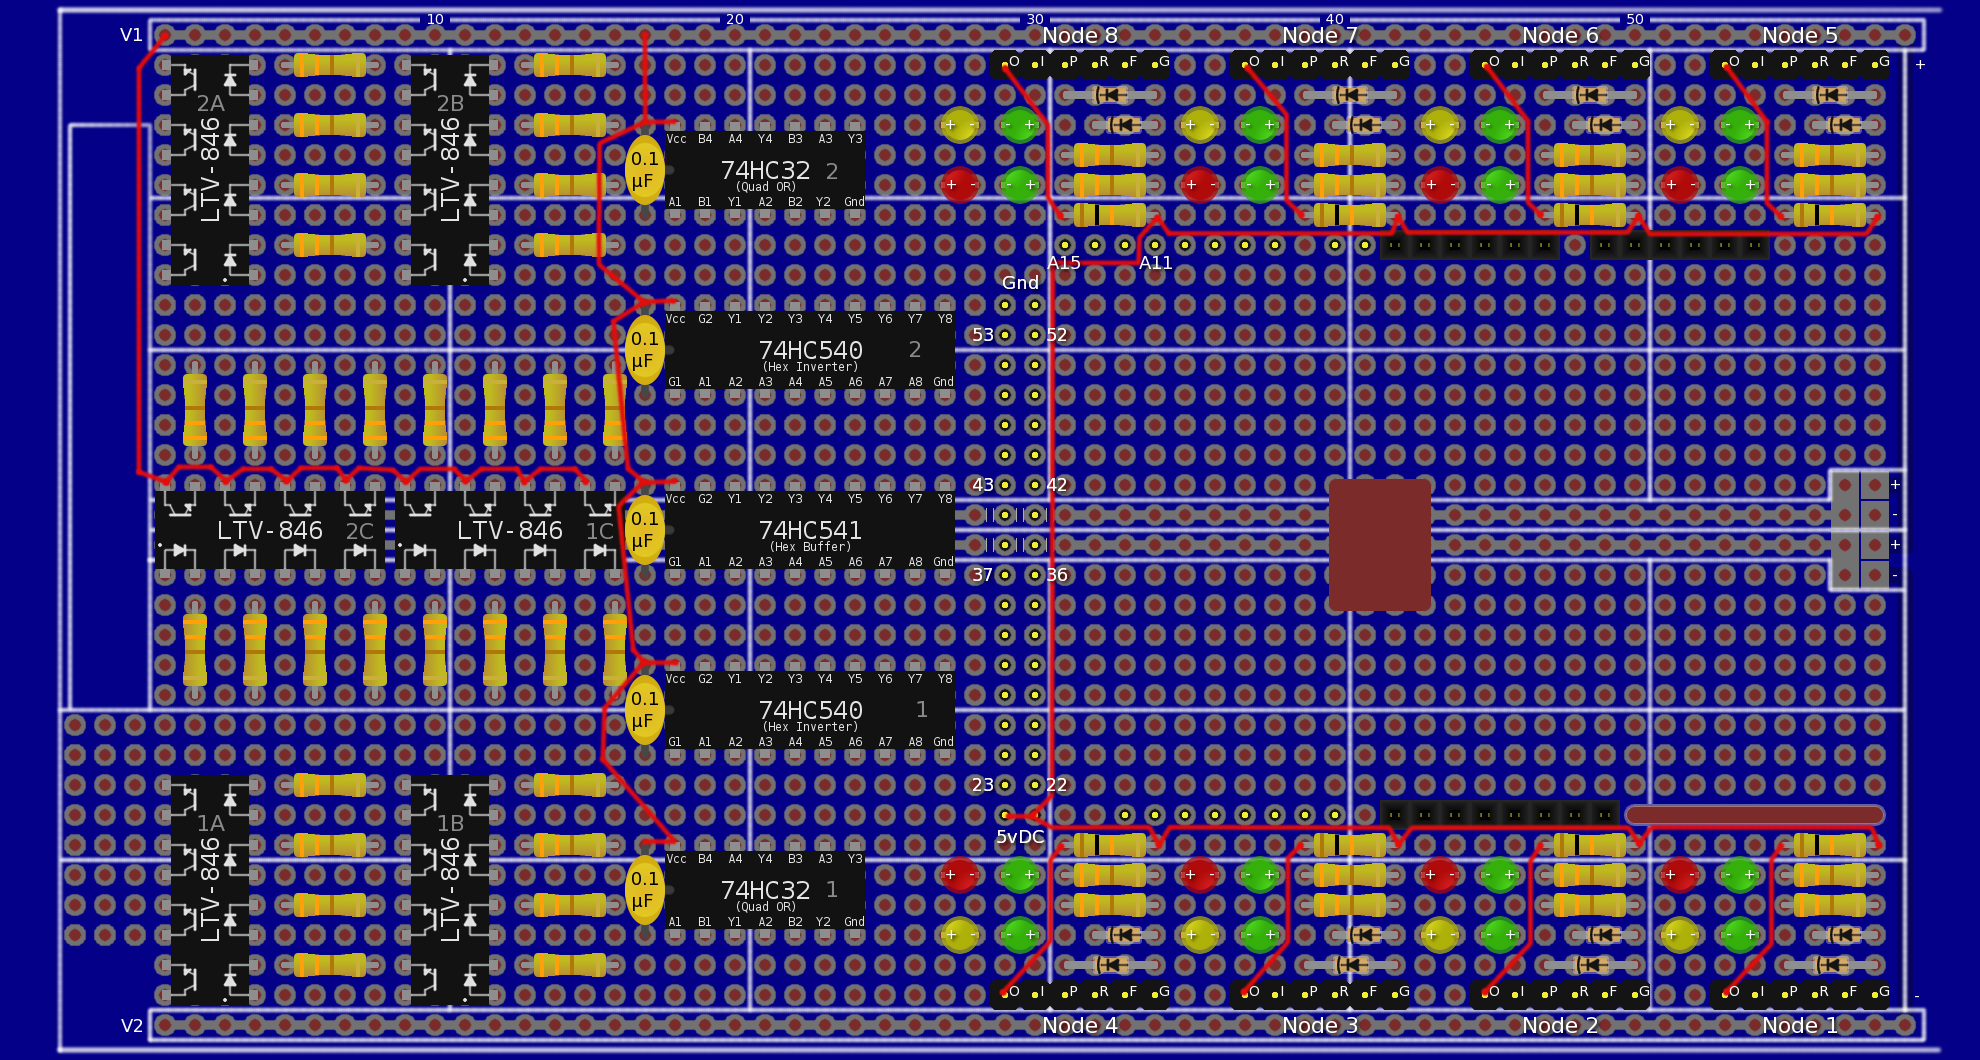
Task: Click column marker 50 on top edge
Action: coord(1635,19)
